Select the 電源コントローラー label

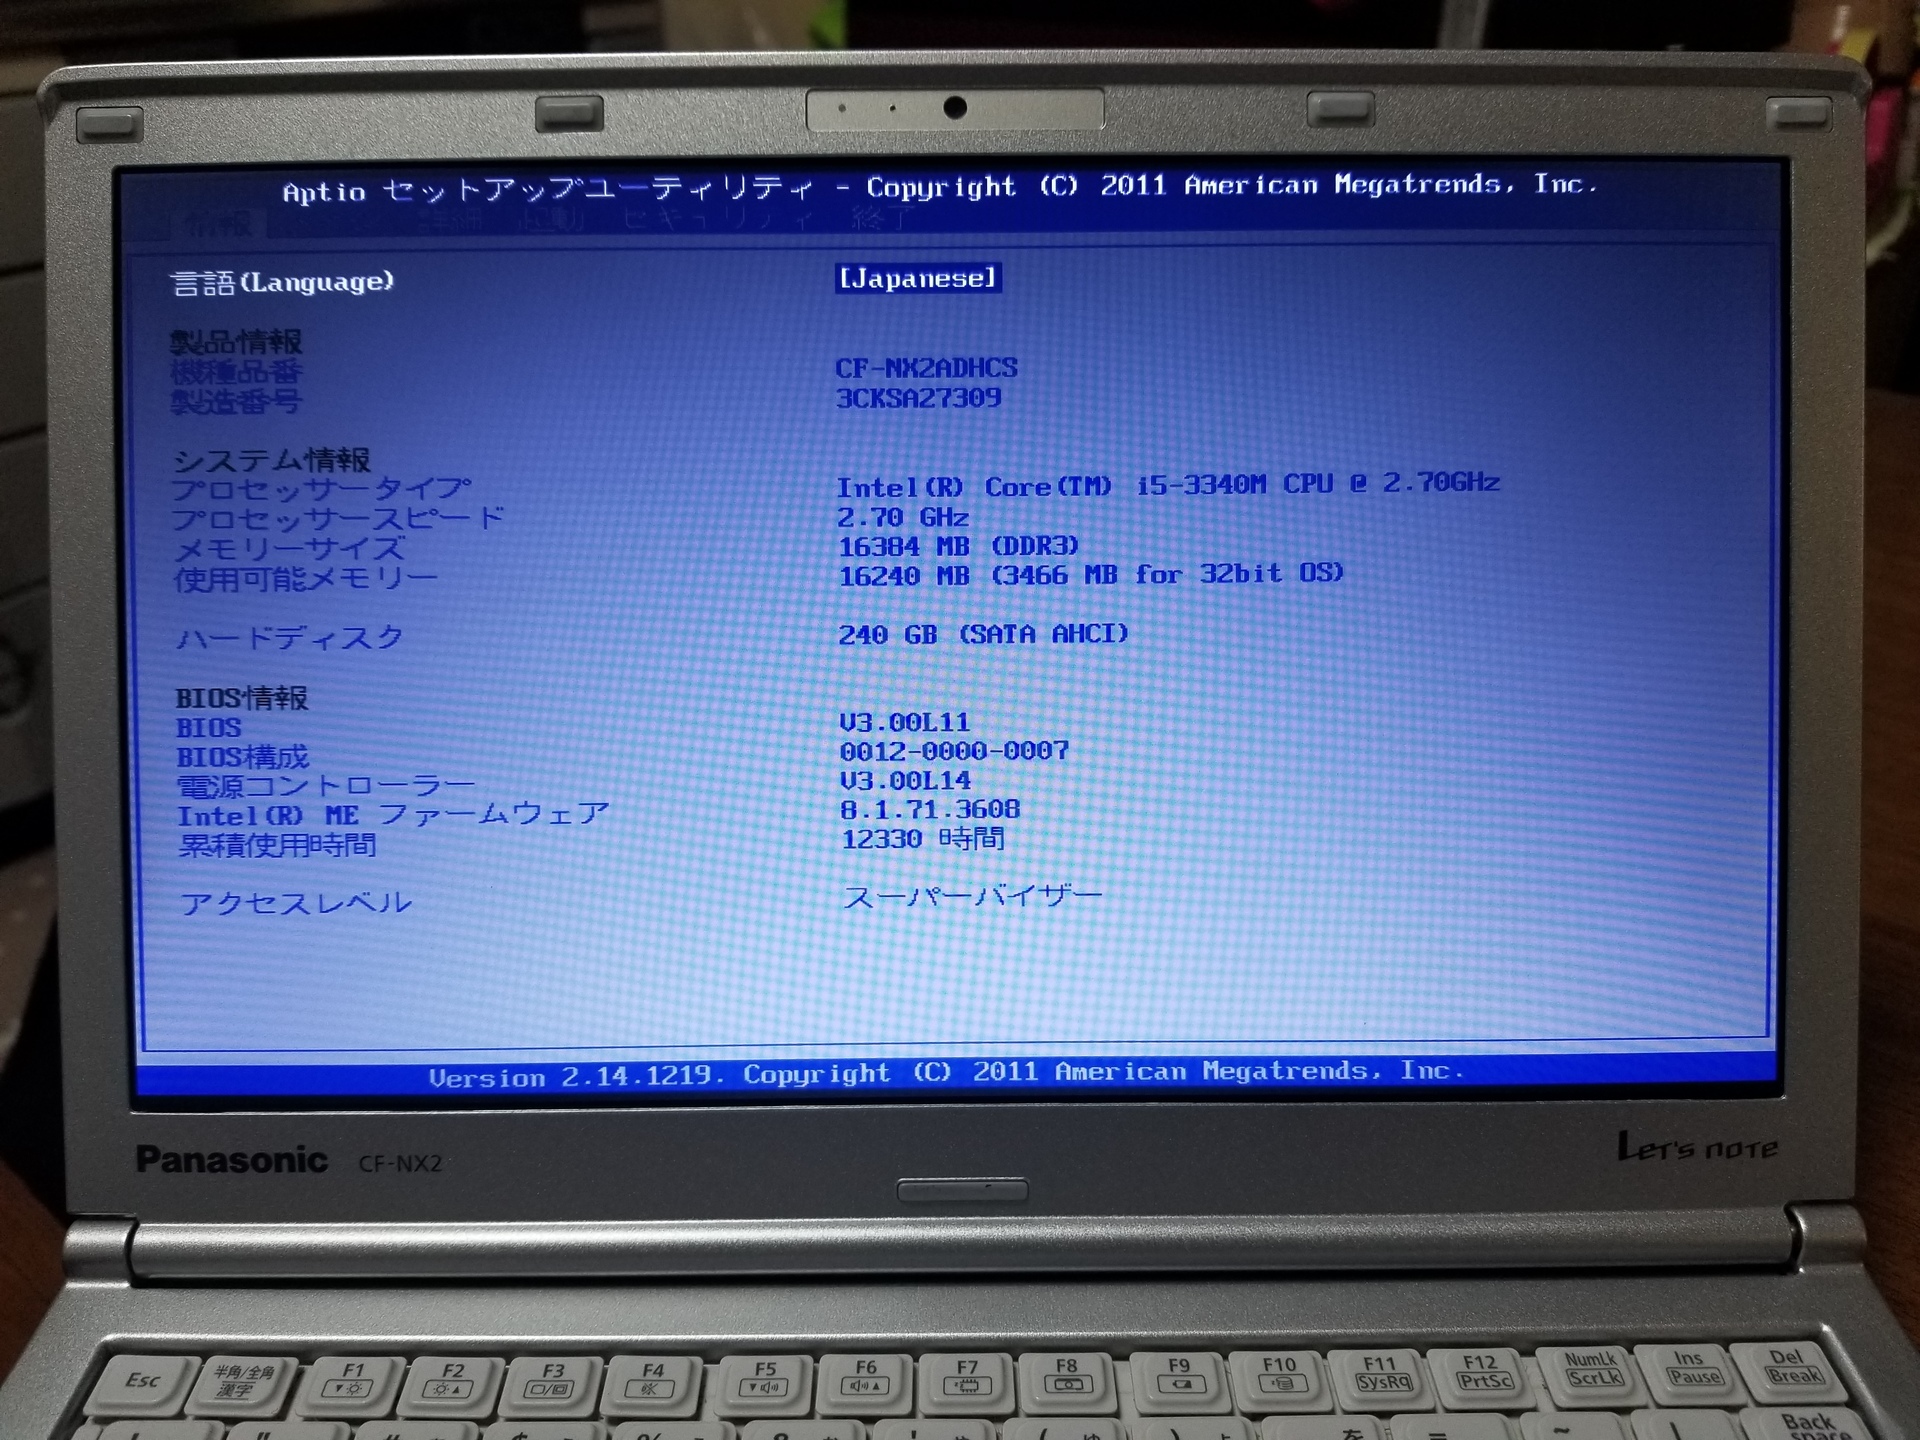(x=326, y=786)
